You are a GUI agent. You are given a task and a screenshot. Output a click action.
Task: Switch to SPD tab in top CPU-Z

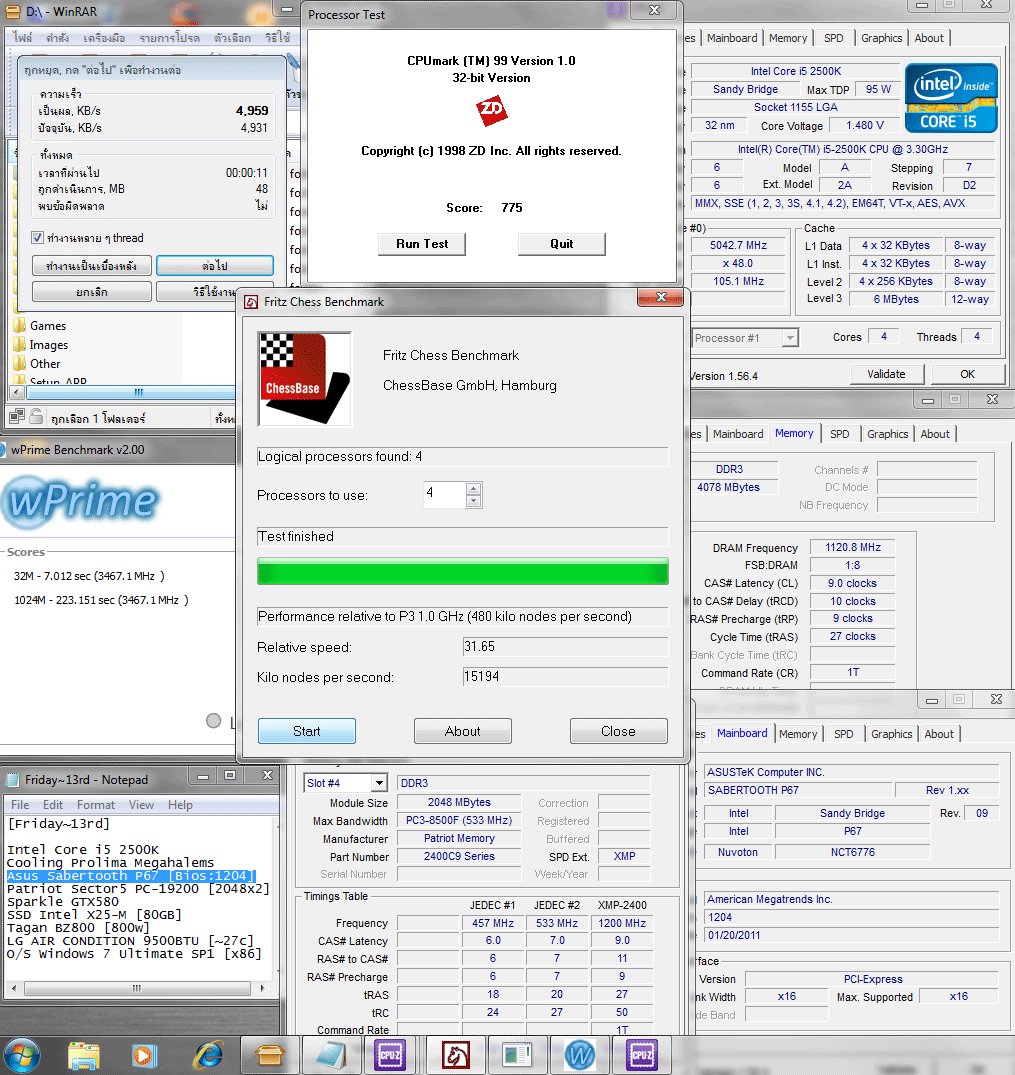[x=833, y=38]
